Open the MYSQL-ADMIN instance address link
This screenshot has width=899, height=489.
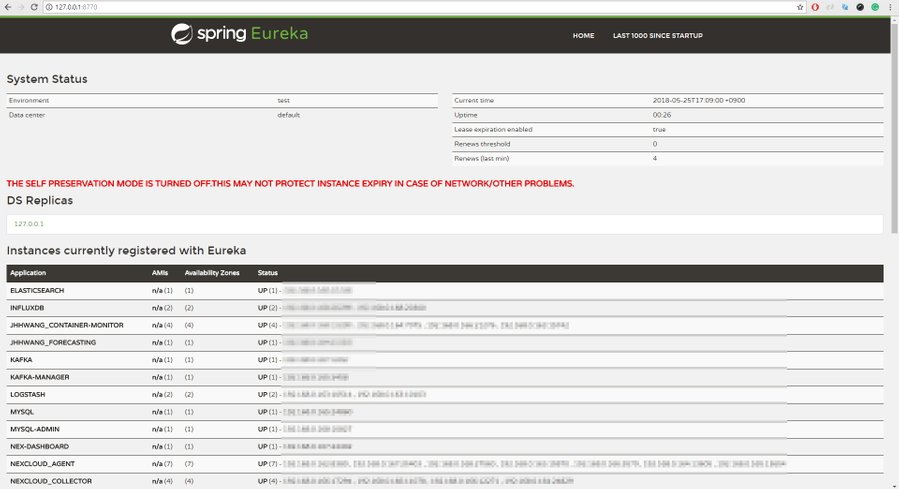point(318,429)
